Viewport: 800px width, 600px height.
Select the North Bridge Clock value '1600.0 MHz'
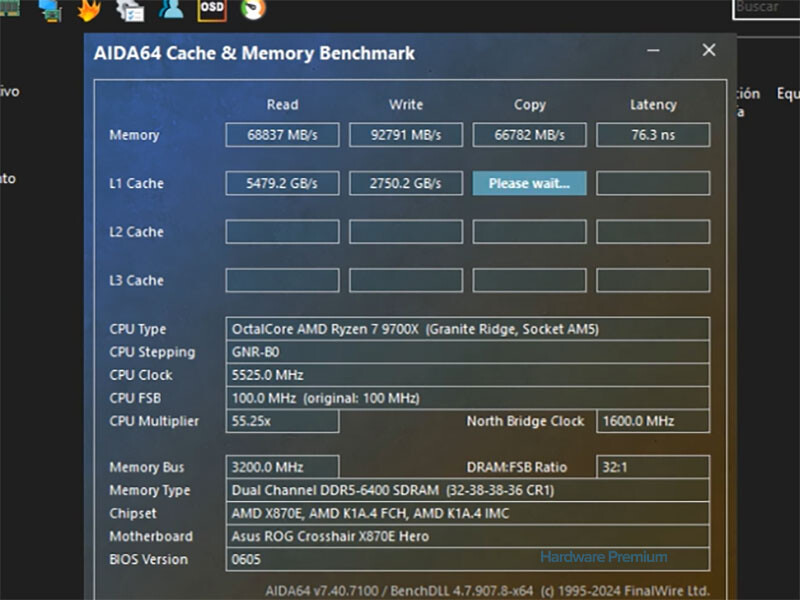tap(653, 421)
